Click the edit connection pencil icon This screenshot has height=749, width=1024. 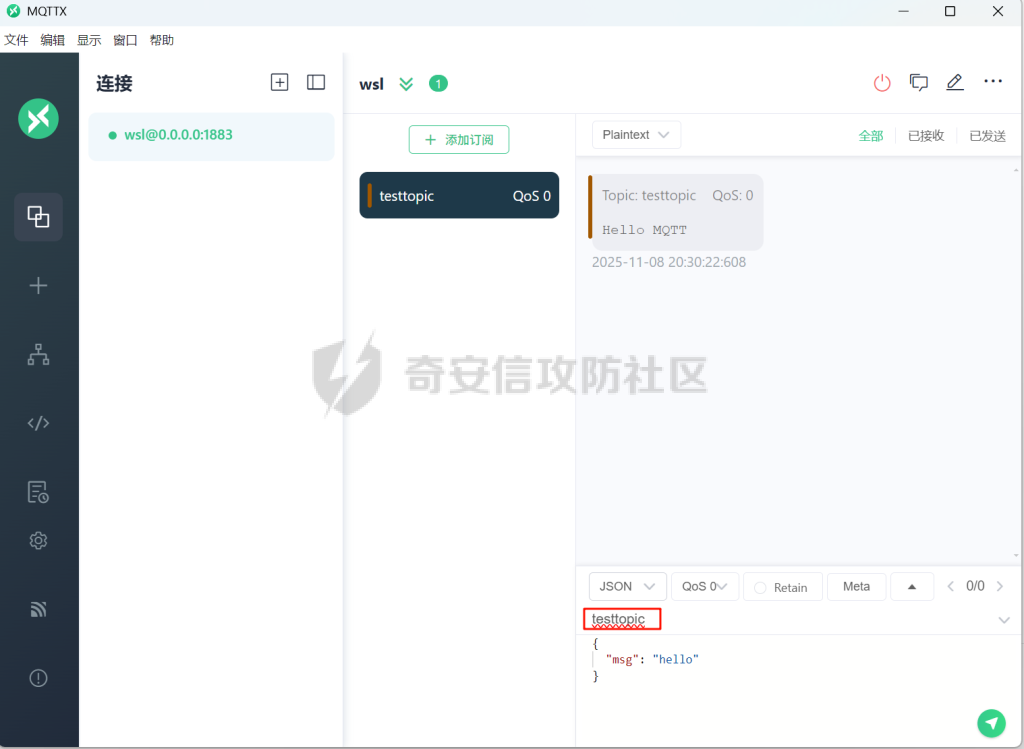(x=955, y=83)
